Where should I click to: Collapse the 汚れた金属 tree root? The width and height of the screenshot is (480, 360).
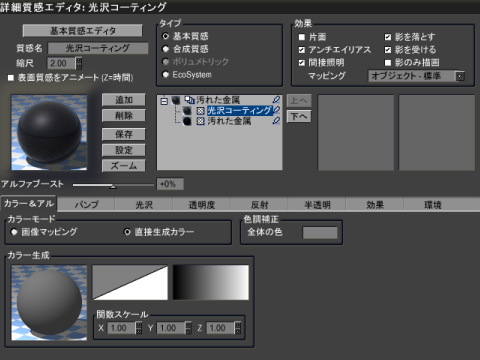[164, 101]
